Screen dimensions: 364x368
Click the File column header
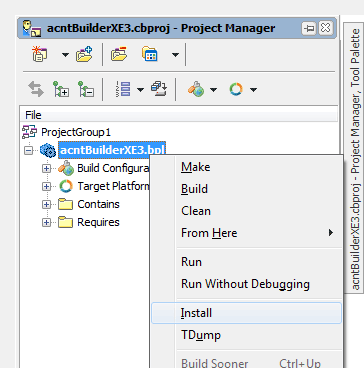tap(179, 115)
